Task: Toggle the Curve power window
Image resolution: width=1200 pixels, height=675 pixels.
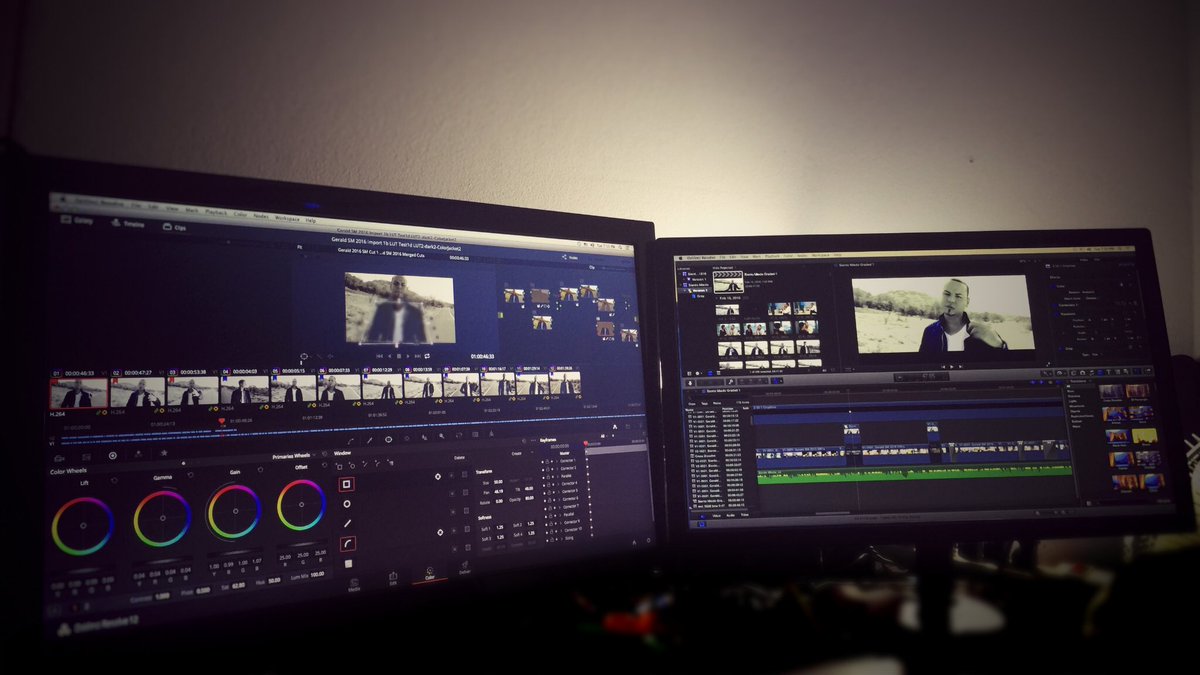Action: point(347,543)
